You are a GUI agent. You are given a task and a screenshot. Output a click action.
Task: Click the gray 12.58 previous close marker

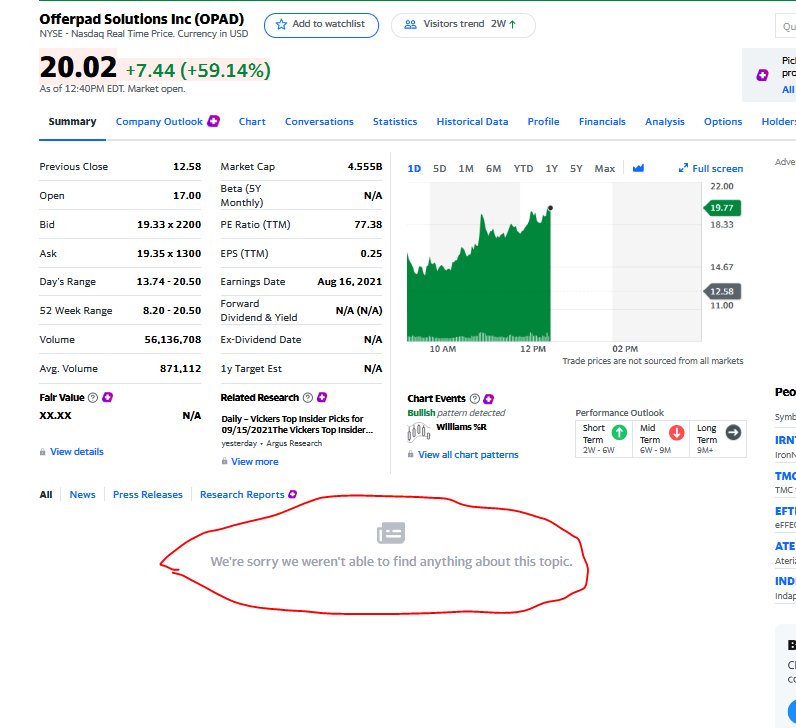(x=722, y=291)
